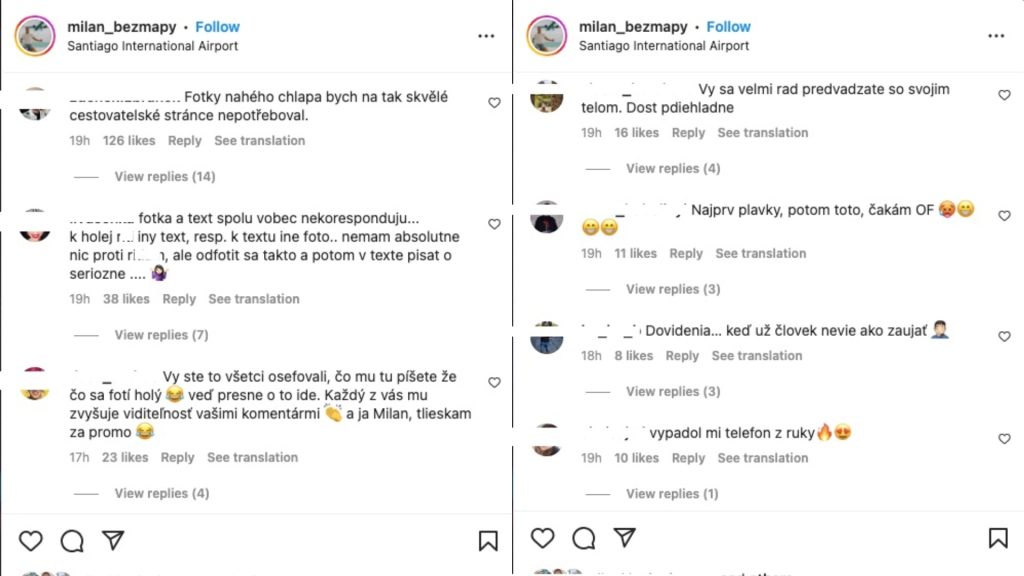The width and height of the screenshot is (1024, 576).
Task: Open Santiago International Airport location in right post
Action: (x=663, y=46)
